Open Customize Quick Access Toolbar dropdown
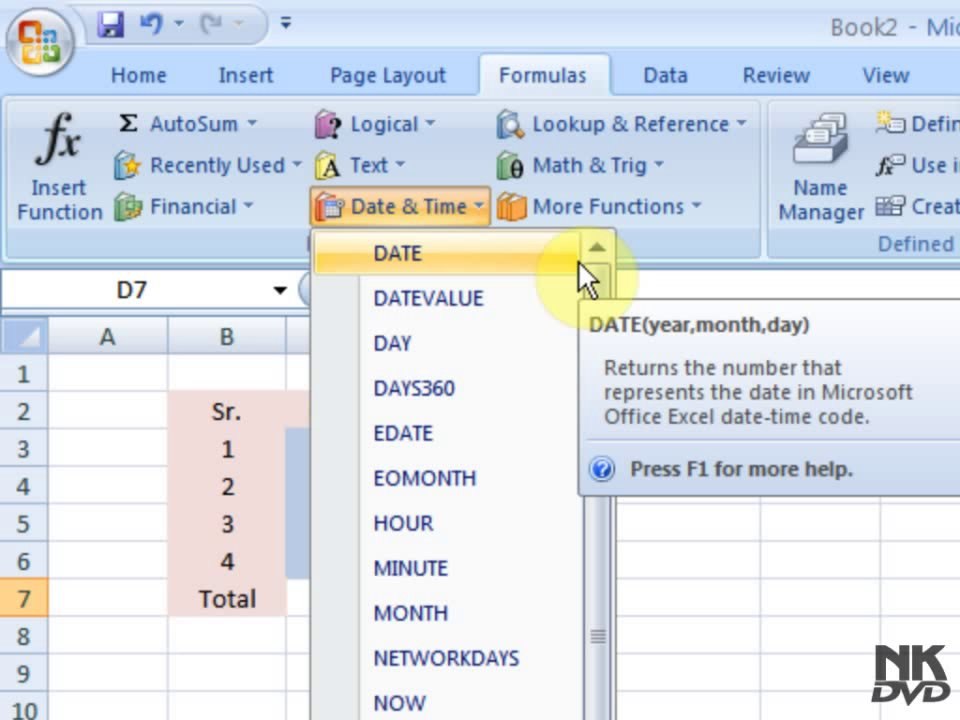The image size is (960, 720). [285, 23]
